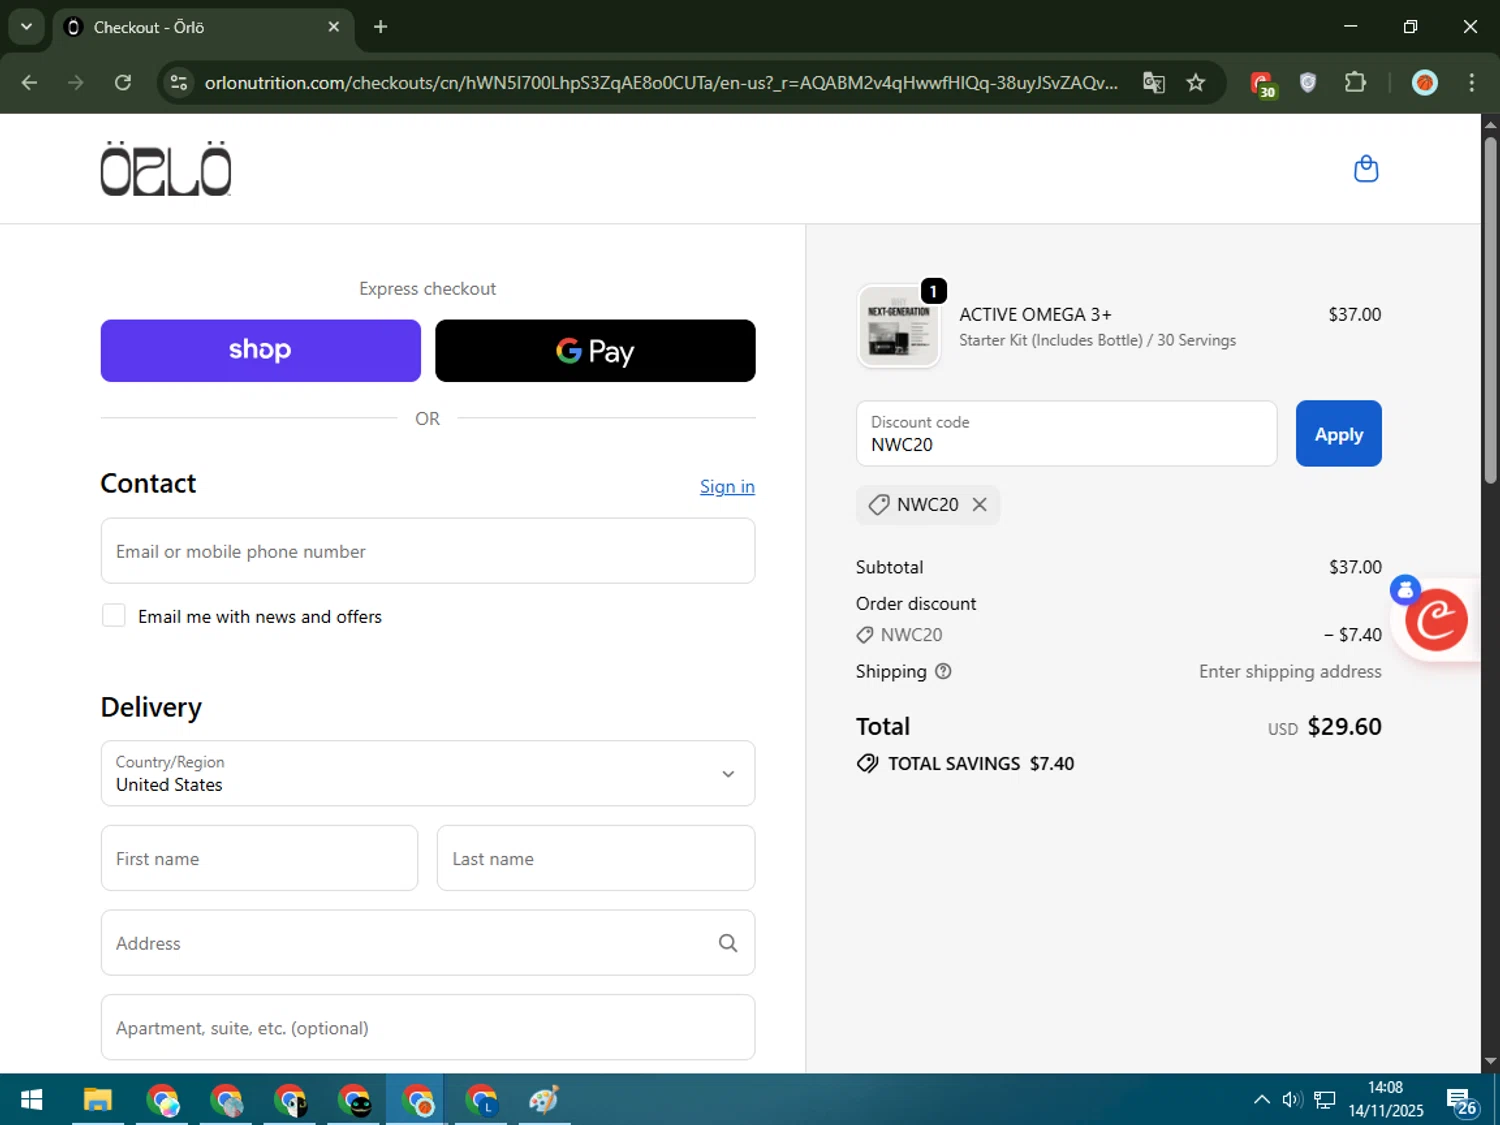Edit the Discount code field
Screen dimensions: 1500x1125
click(x=1067, y=434)
